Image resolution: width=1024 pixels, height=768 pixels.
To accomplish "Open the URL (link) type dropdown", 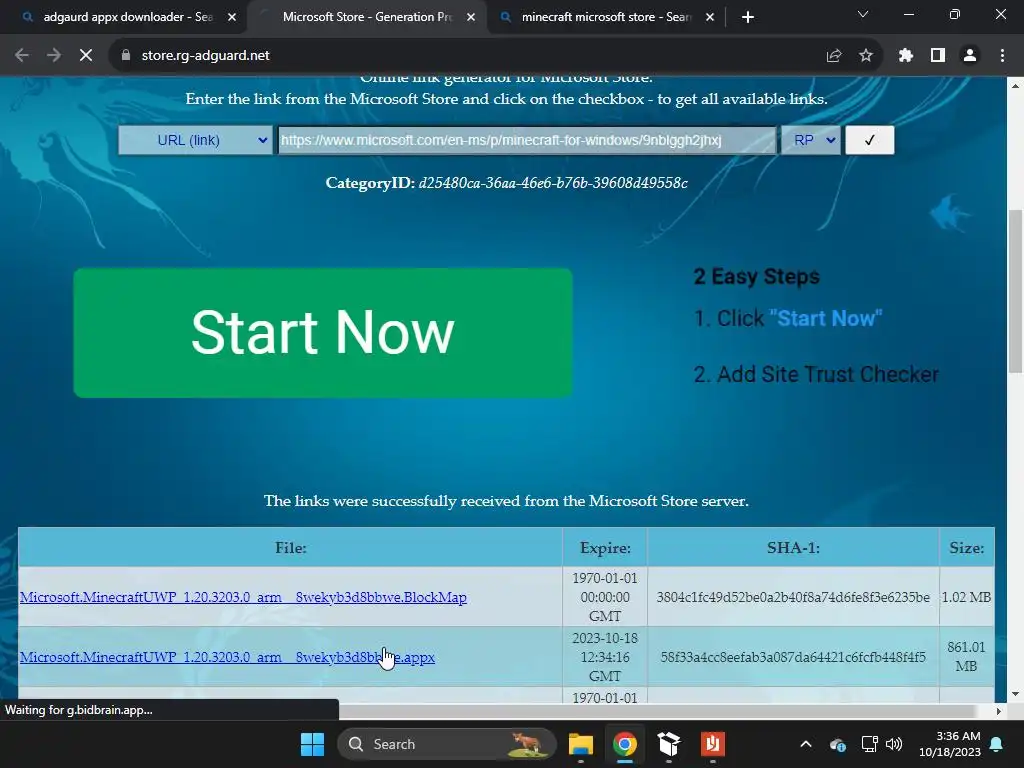I will [195, 140].
